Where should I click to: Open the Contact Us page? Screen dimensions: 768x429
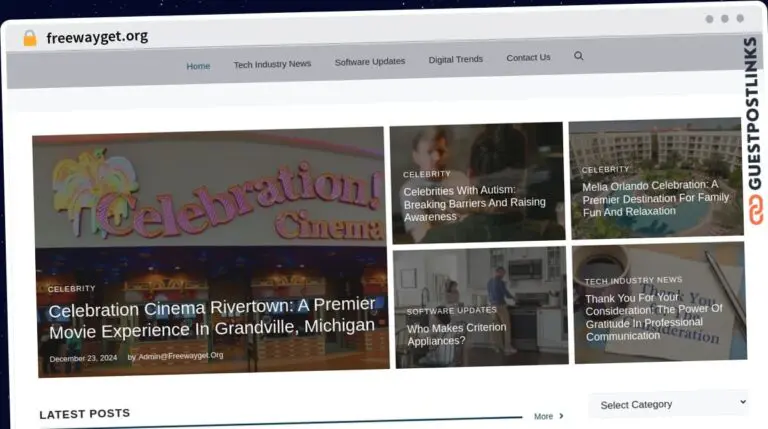[528, 57]
